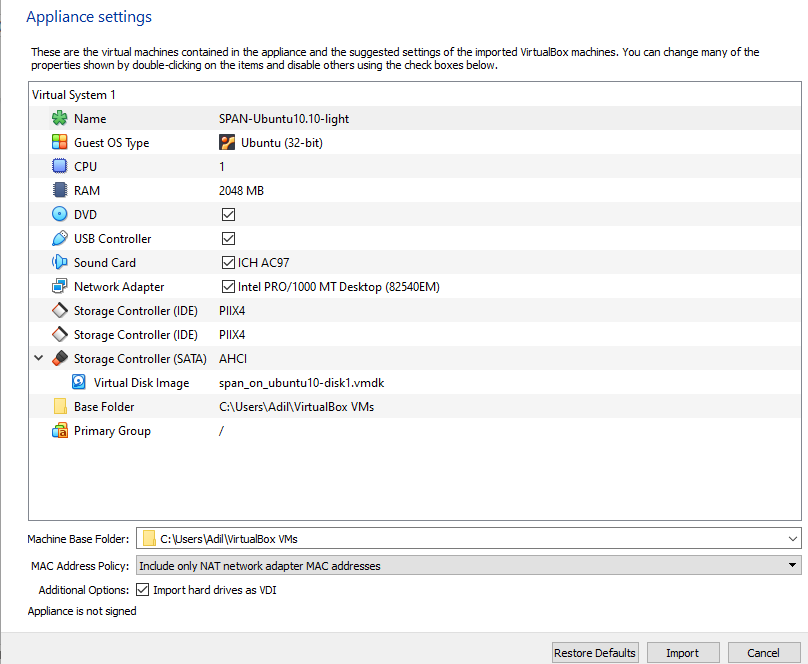
Task: Click the Virtual Disk Image row label
Action: (x=142, y=383)
